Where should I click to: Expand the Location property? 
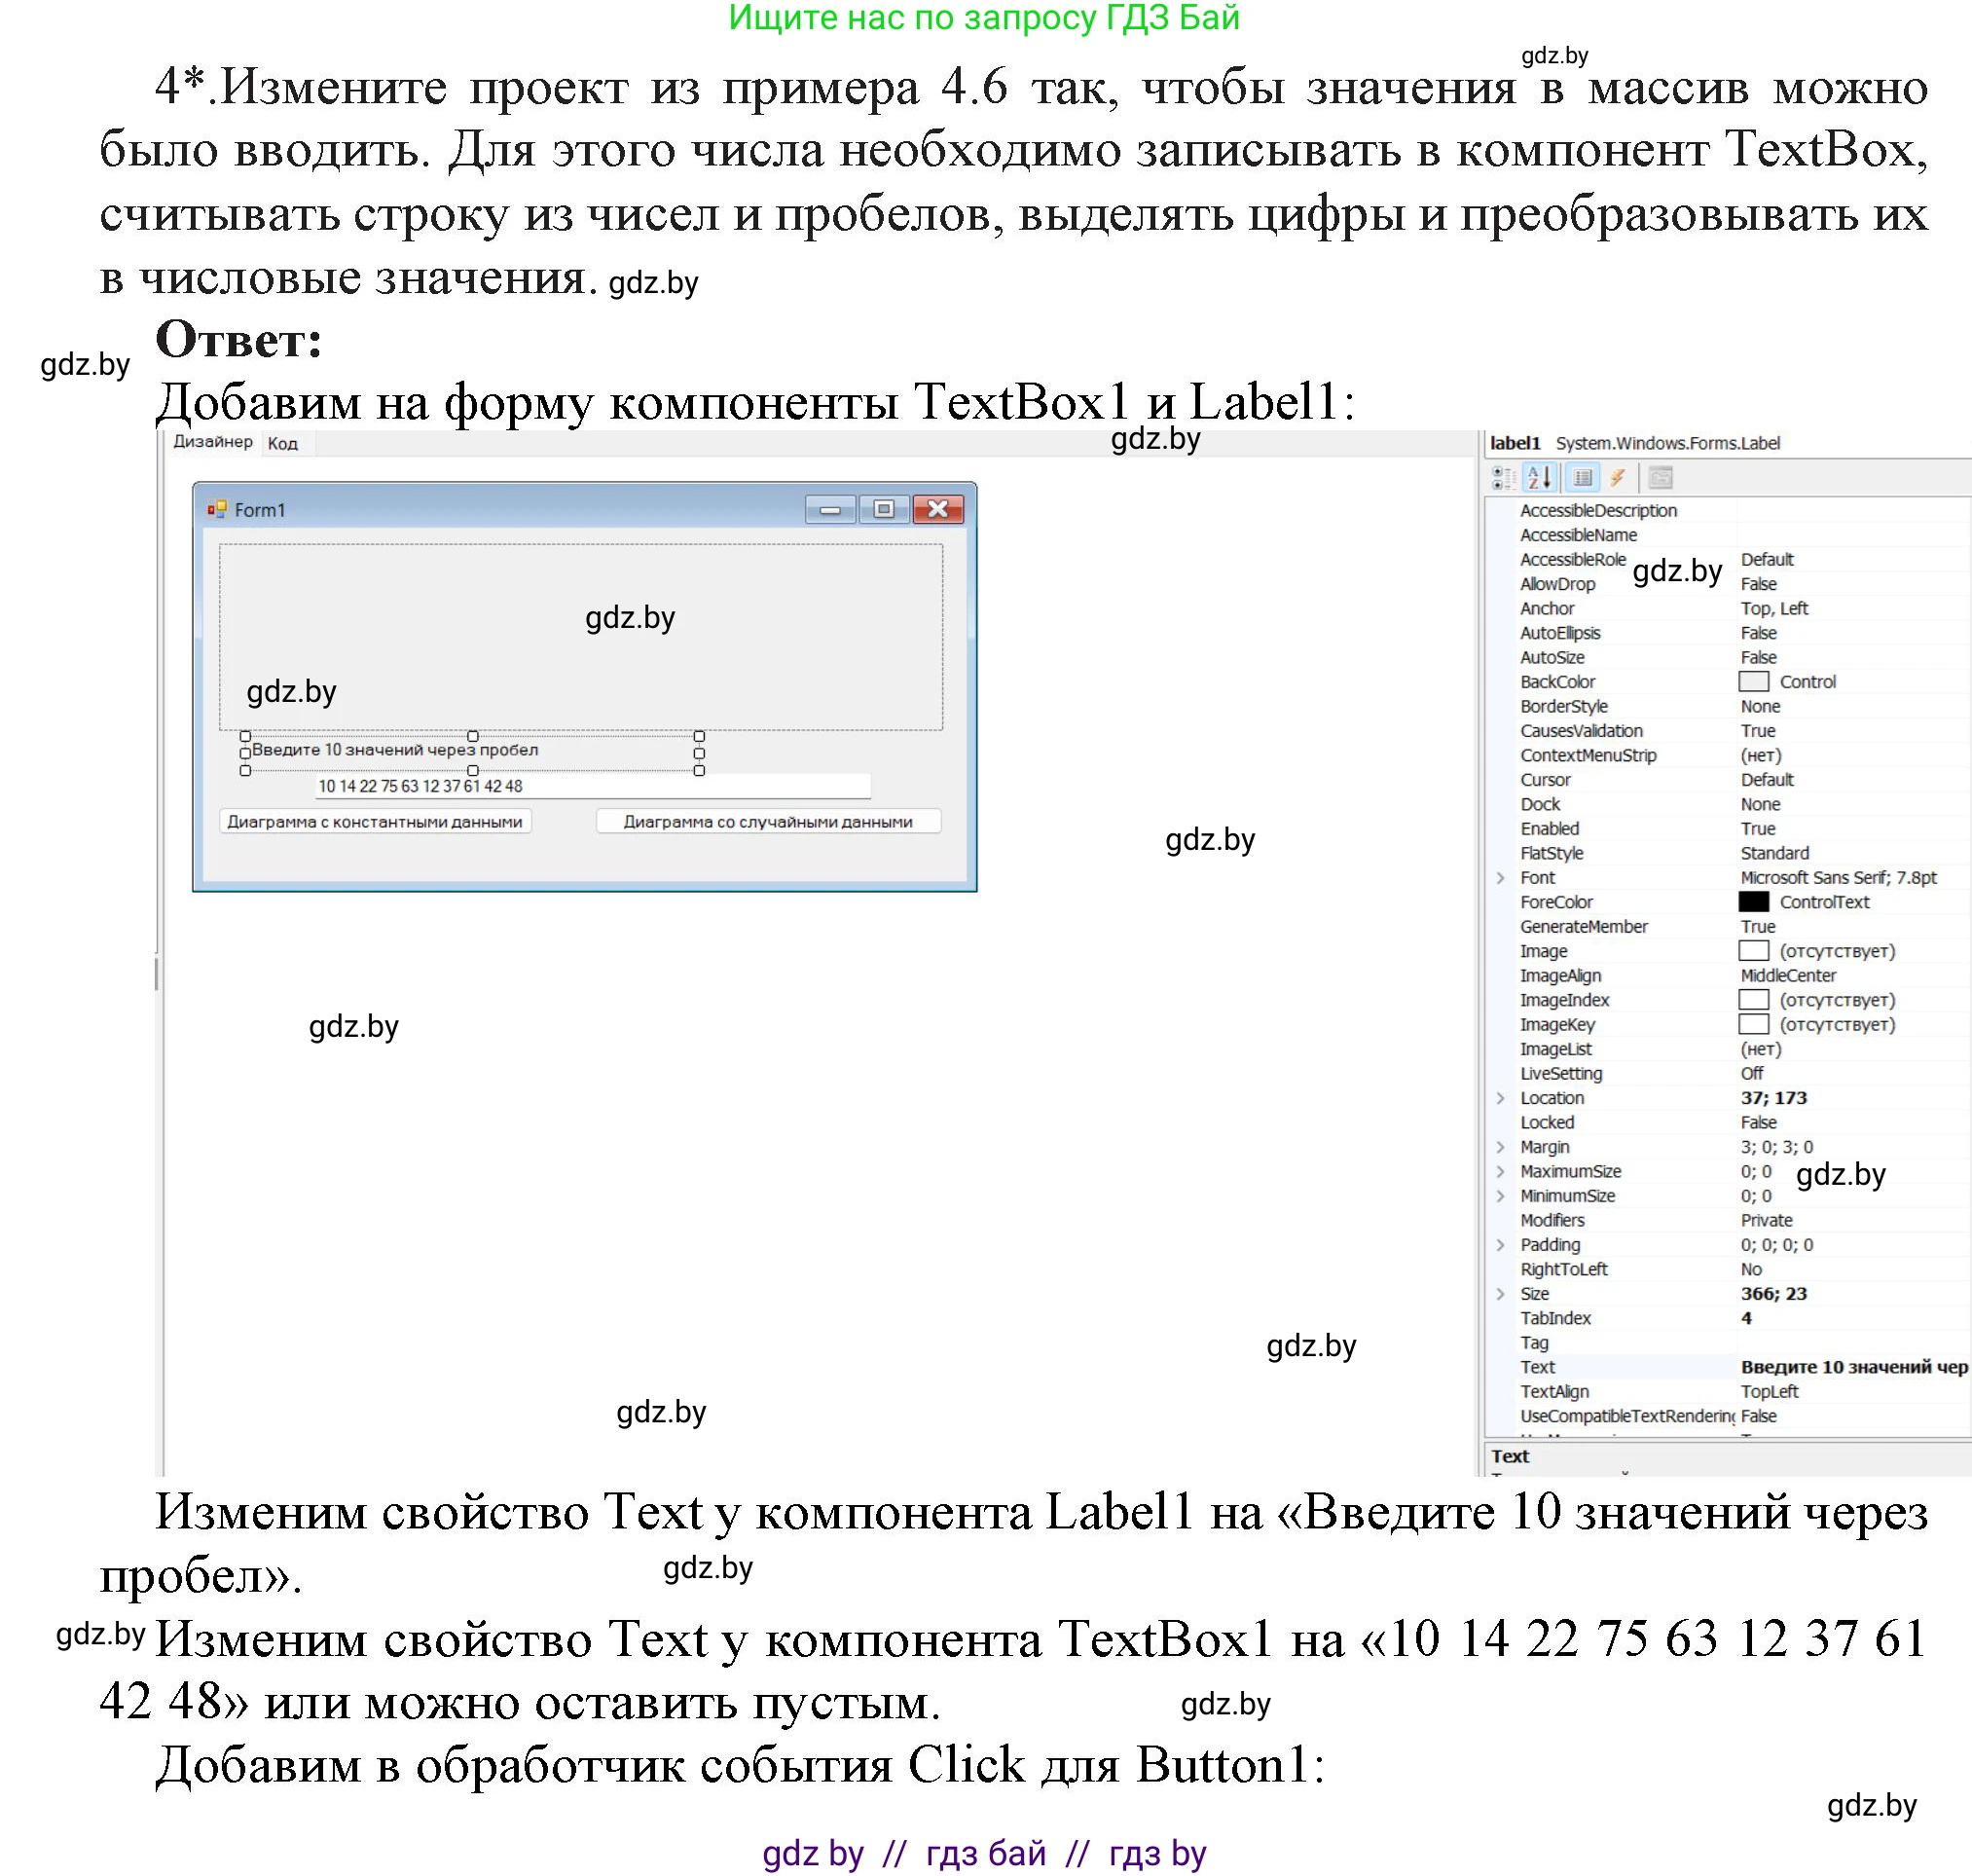tap(1500, 1098)
